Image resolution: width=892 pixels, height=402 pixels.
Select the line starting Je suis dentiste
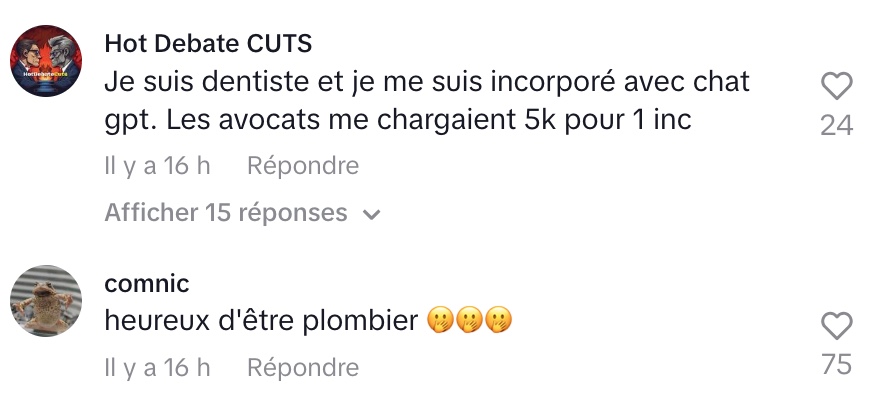pos(427,83)
